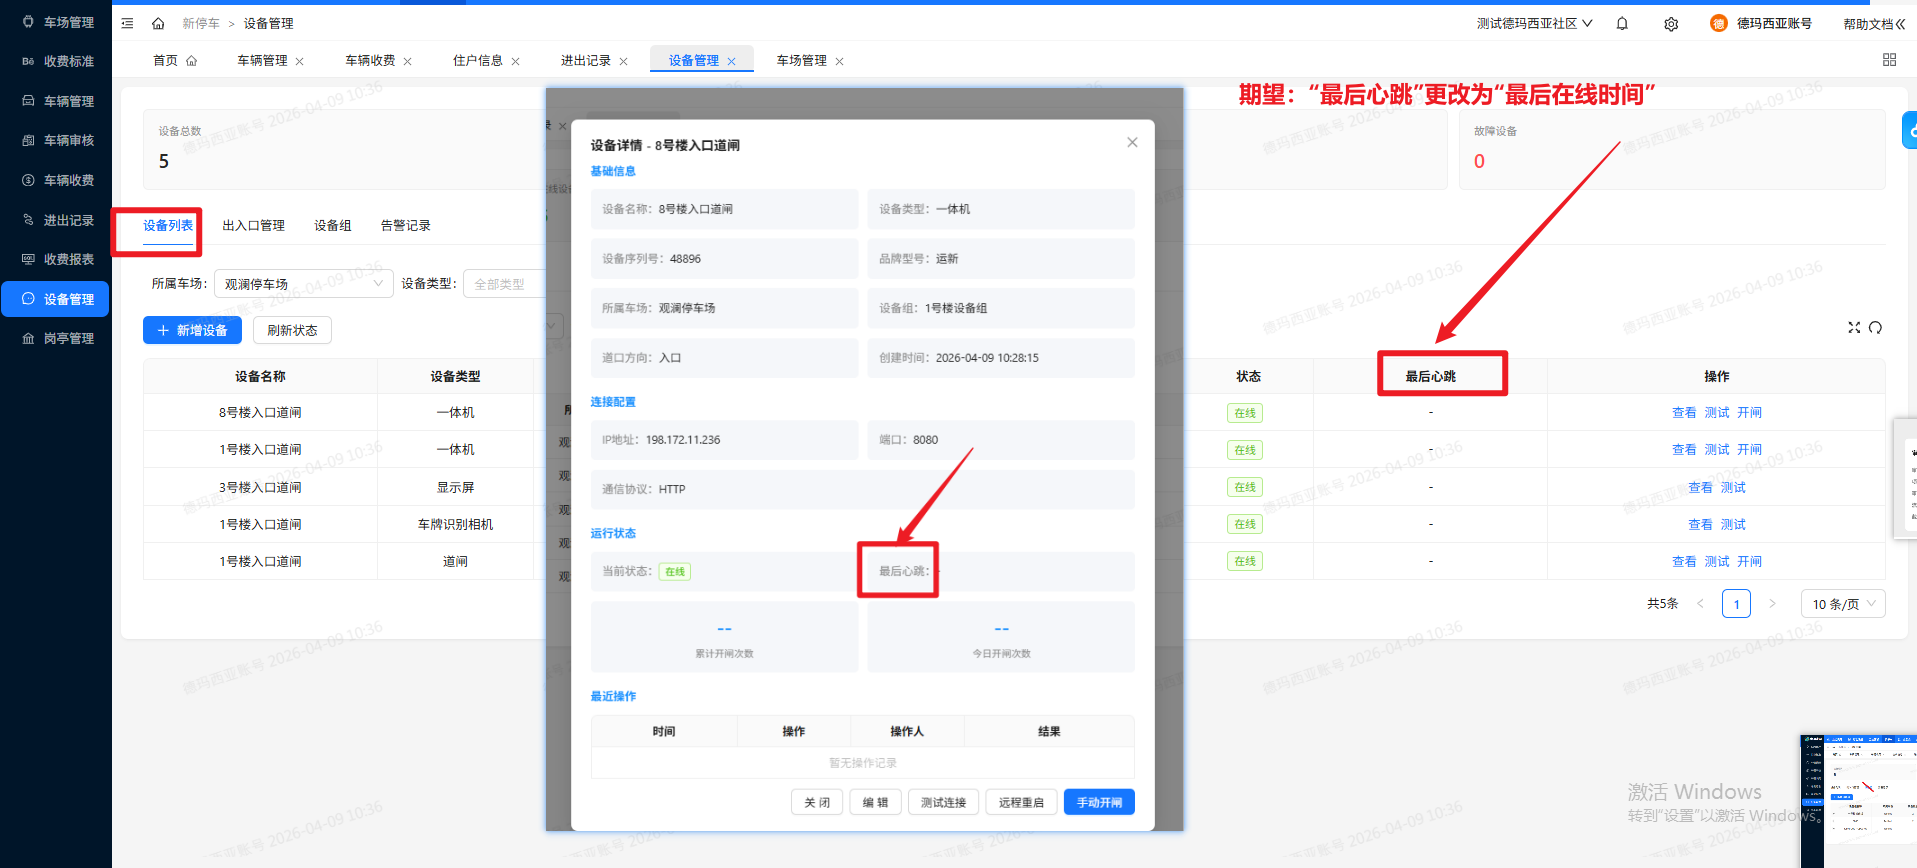
Task: Close the 车辆收费 tab with its X
Action: (408, 62)
